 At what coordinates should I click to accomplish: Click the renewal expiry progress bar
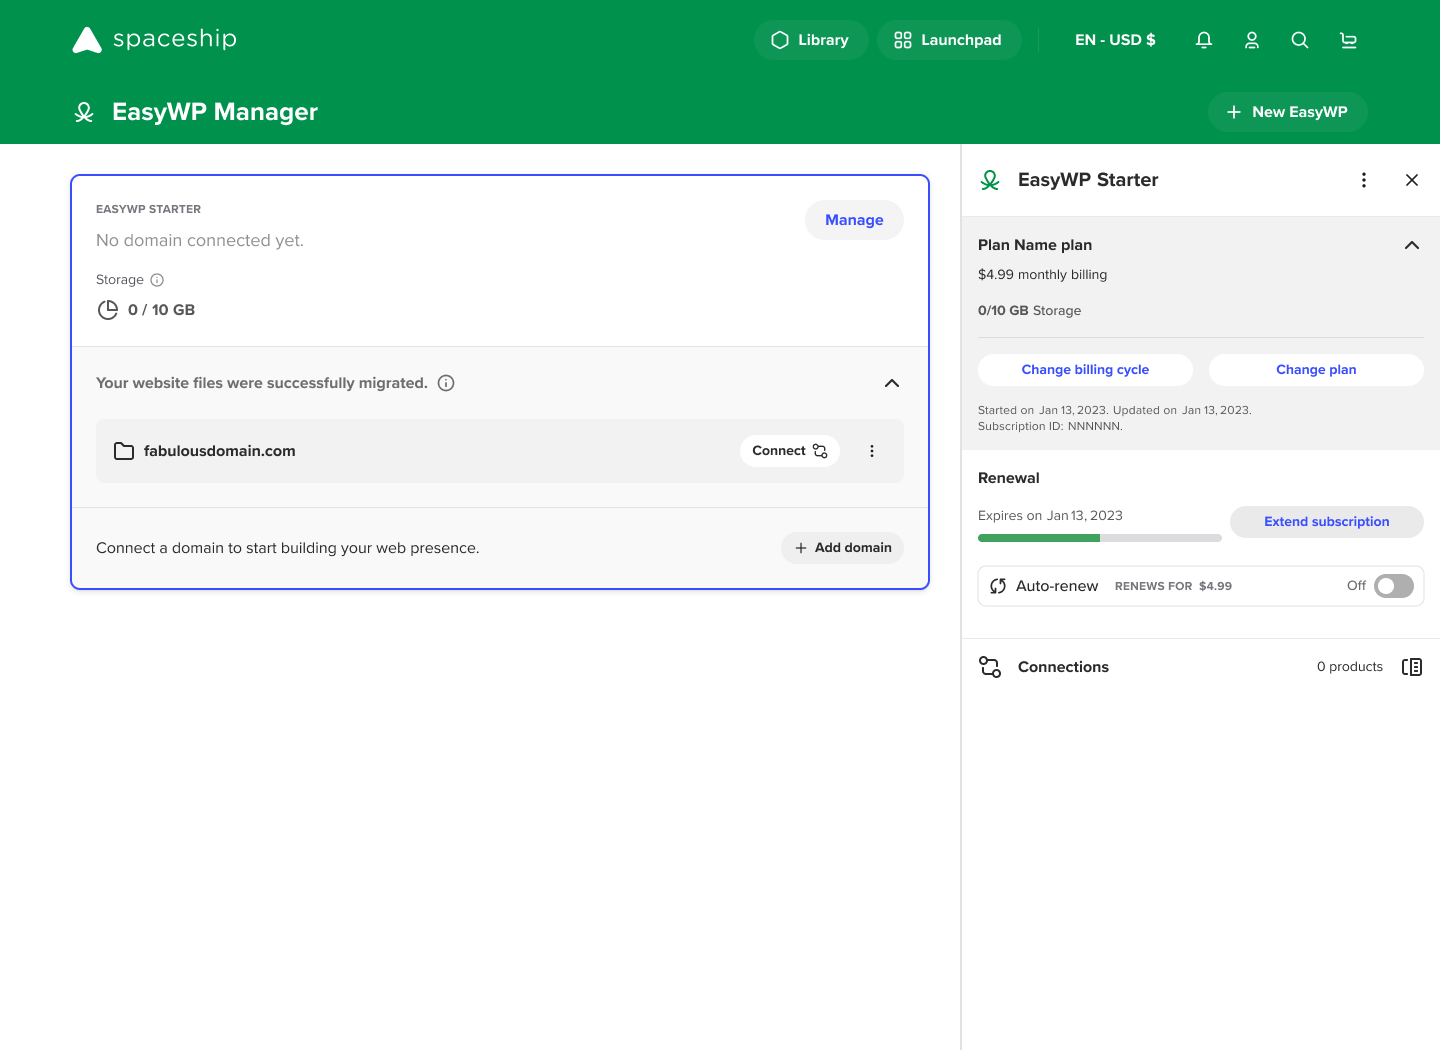[1099, 538]
